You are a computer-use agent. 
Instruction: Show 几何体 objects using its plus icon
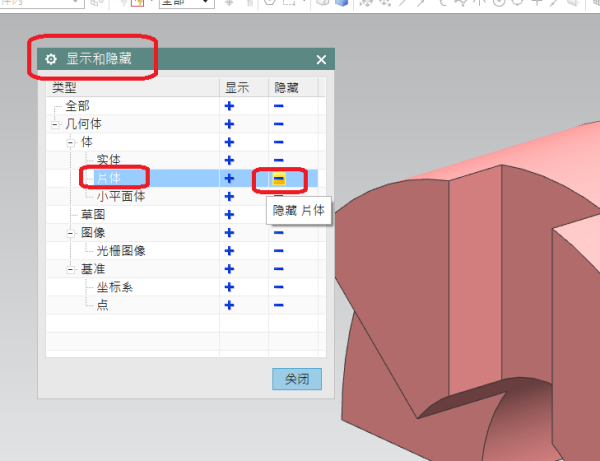click(x=229, y=124)
